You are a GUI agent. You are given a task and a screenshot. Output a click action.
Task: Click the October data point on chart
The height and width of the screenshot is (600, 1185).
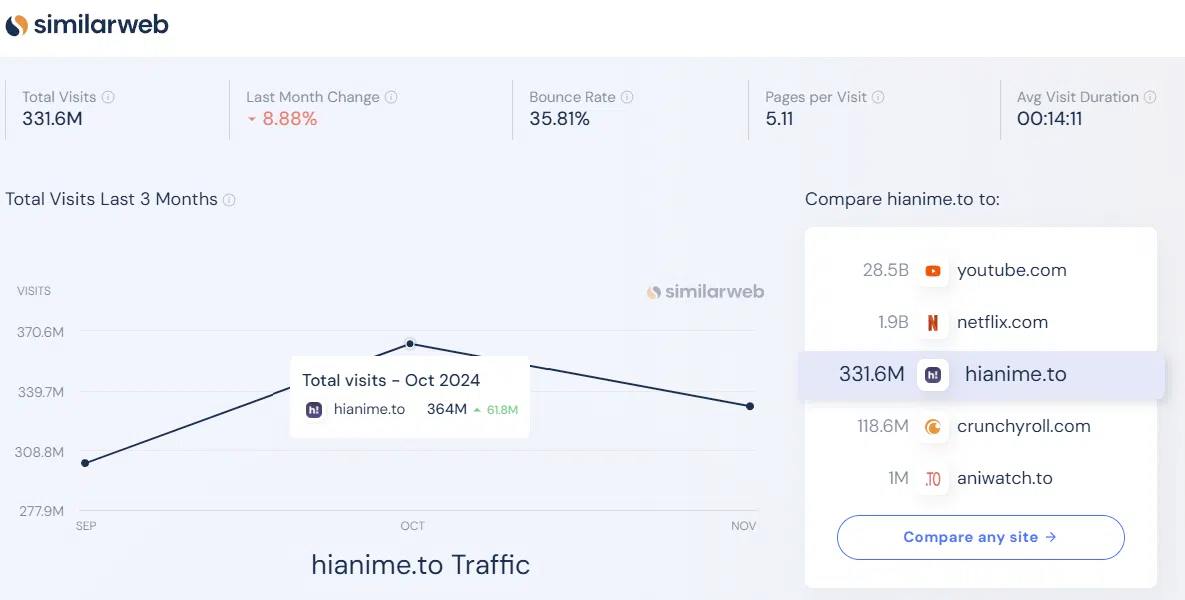pos(410,344)
